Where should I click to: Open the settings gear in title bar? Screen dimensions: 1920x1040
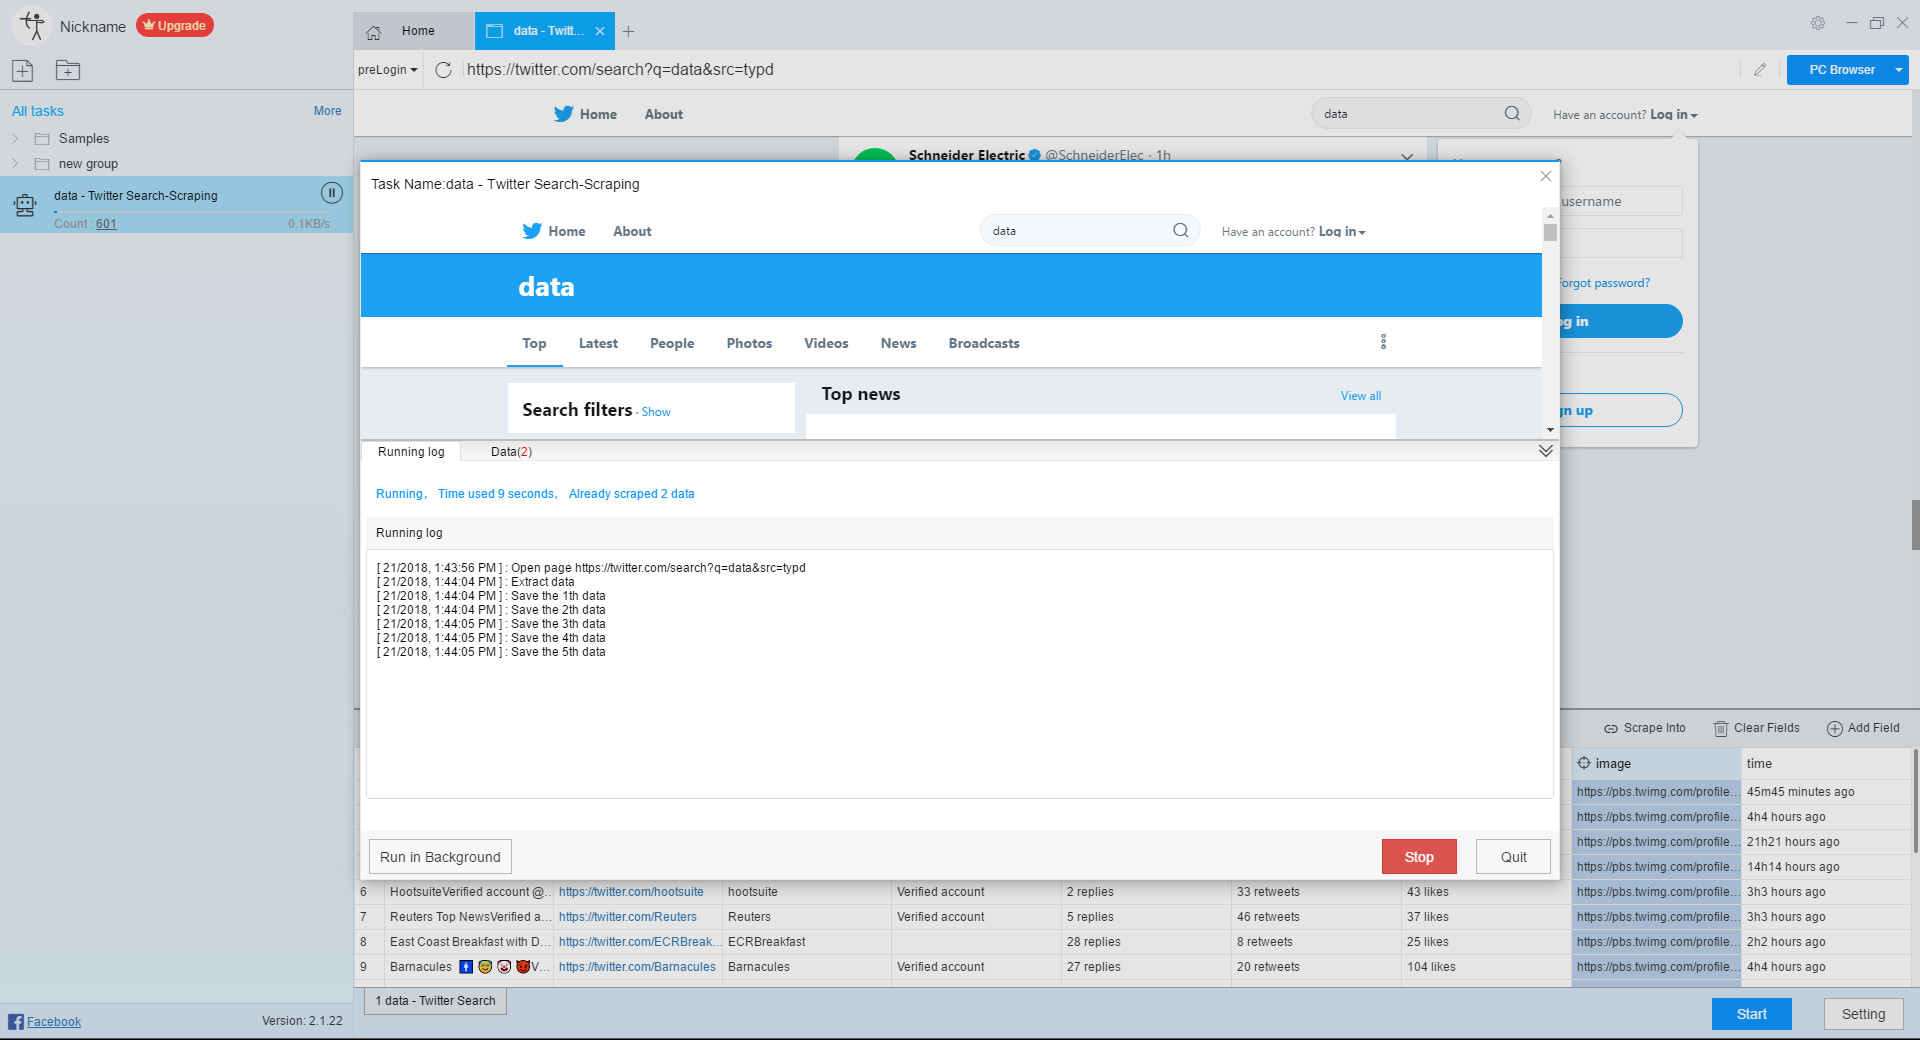[1818, 23]
